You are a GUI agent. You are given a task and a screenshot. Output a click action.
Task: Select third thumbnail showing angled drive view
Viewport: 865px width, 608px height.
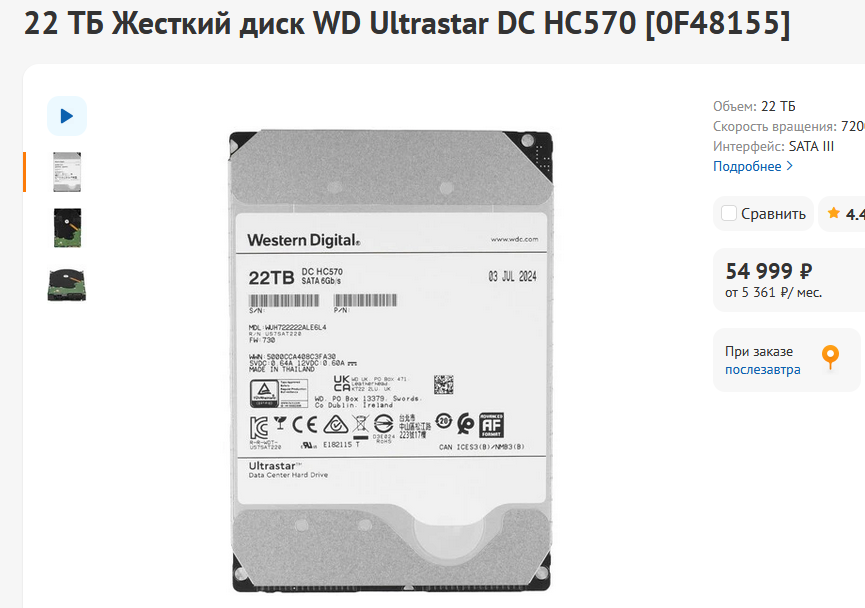67,285
